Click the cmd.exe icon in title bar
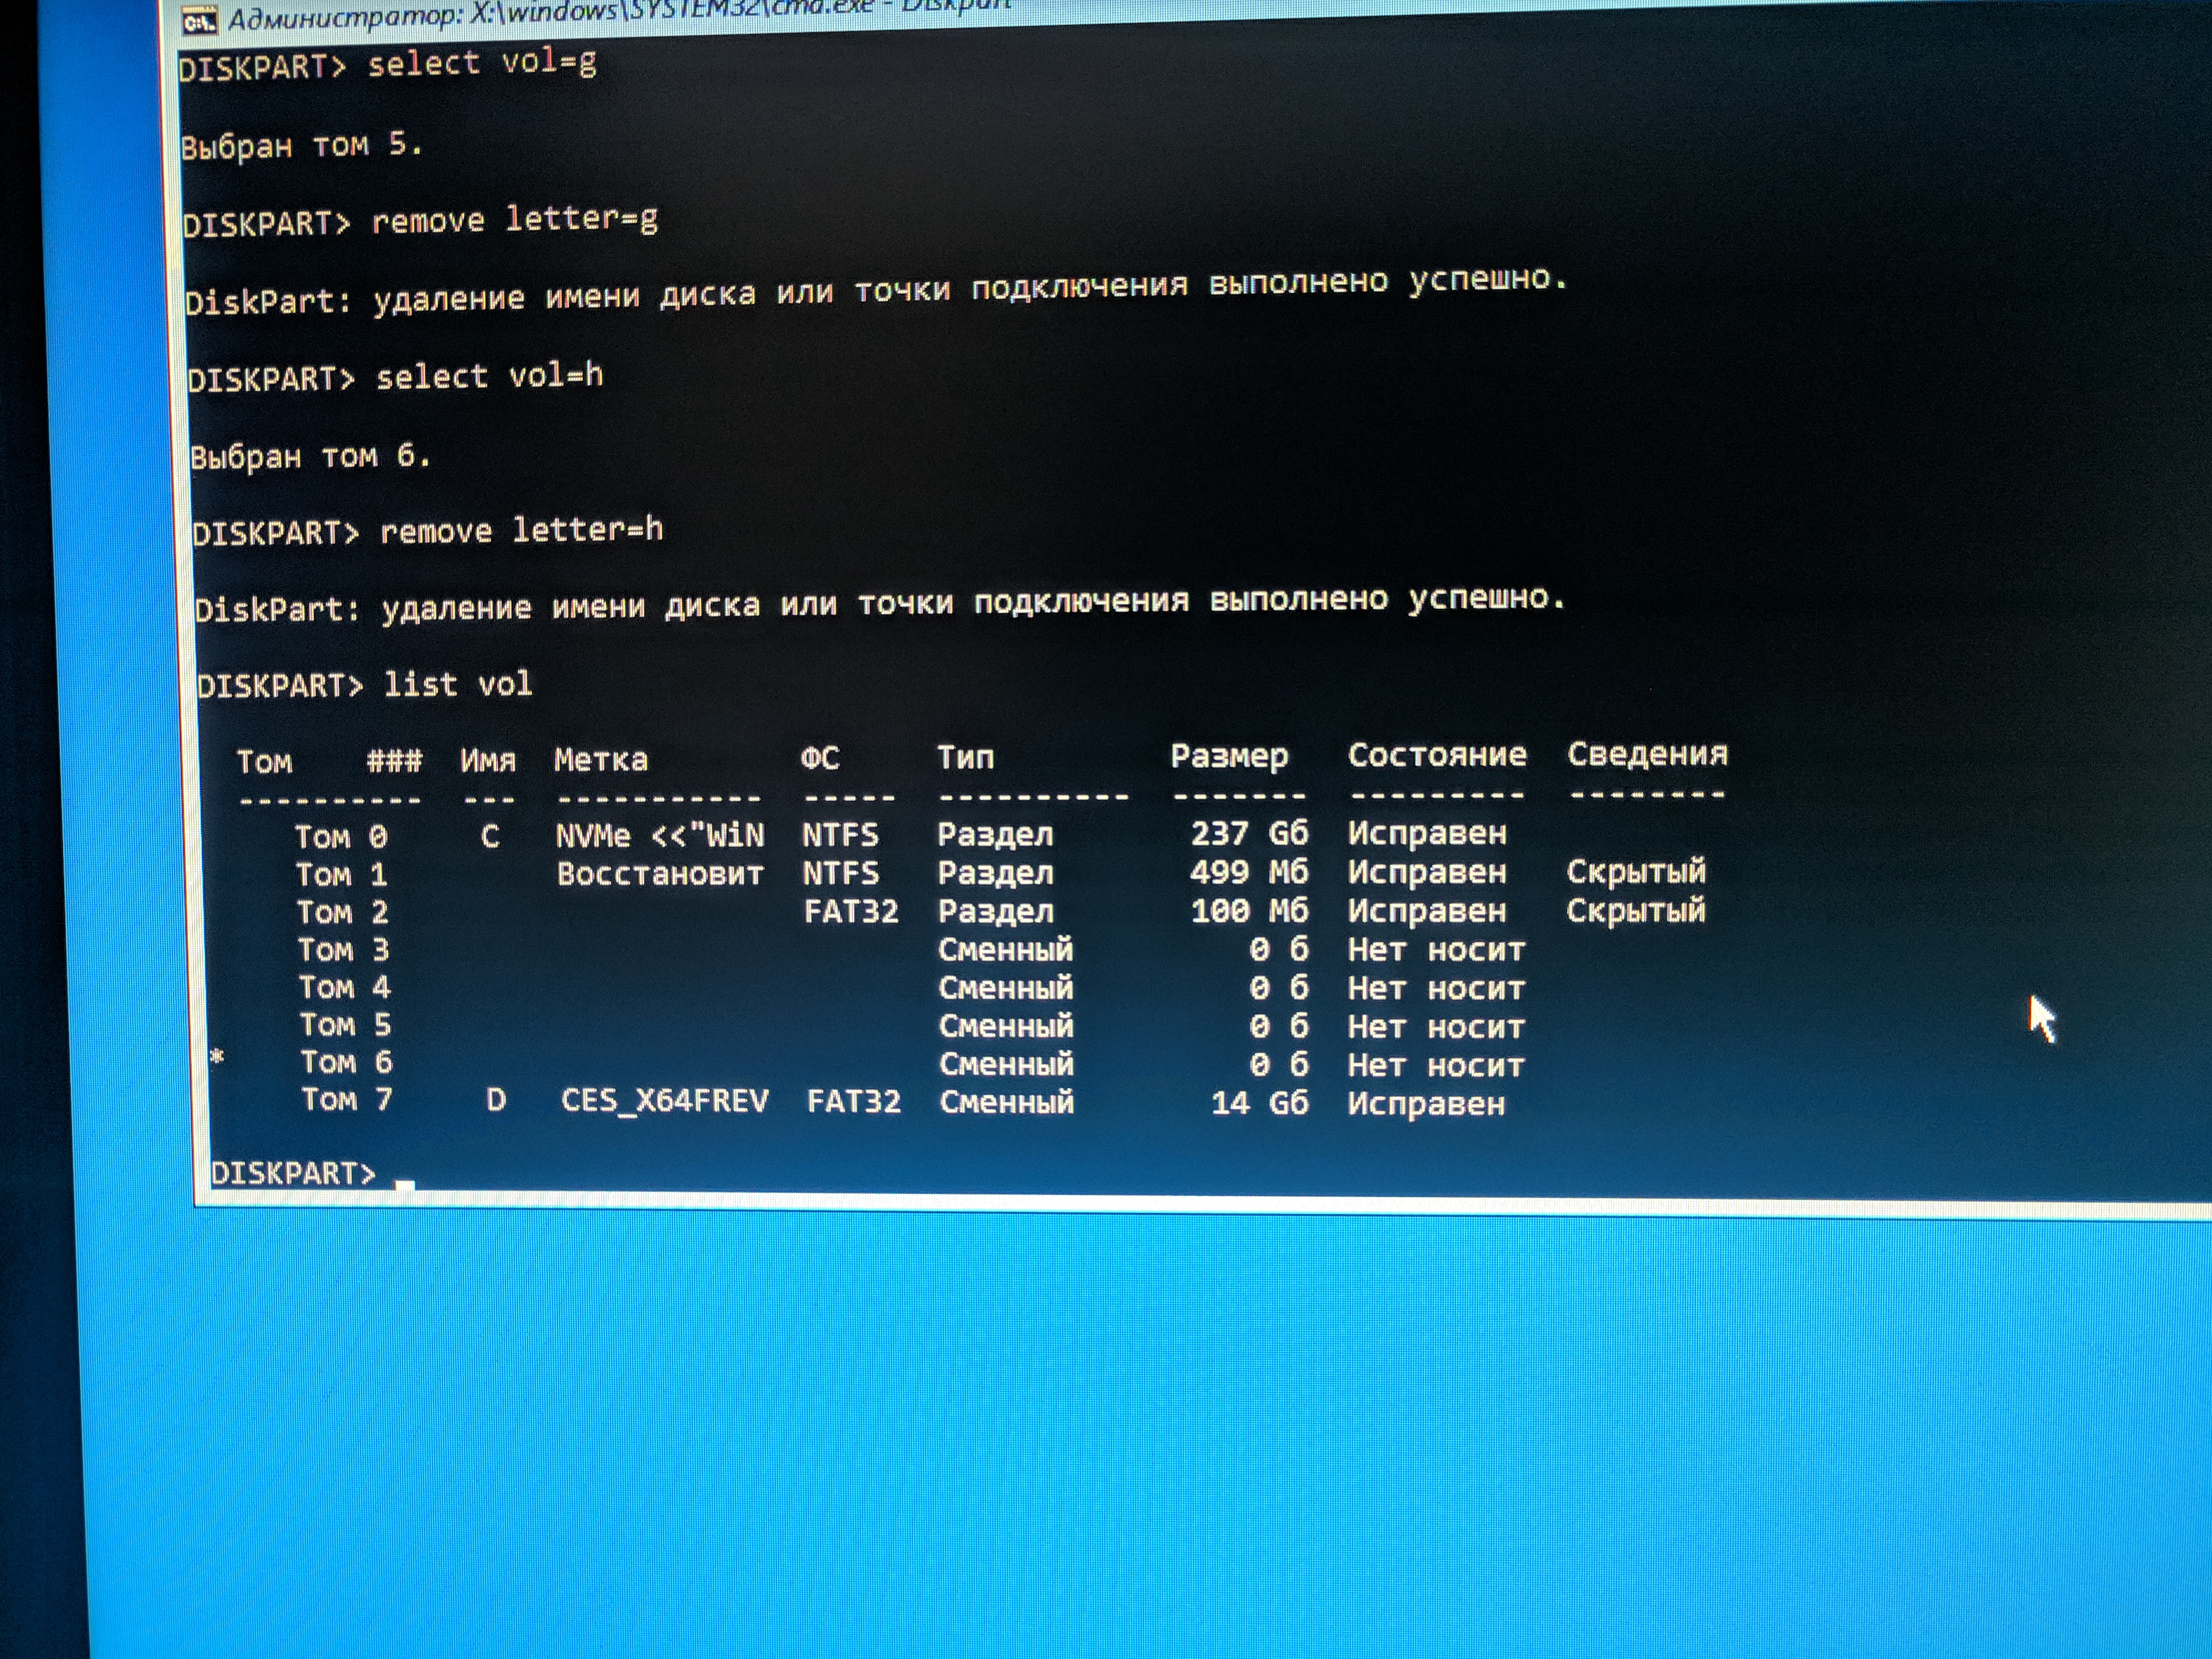 199,21
